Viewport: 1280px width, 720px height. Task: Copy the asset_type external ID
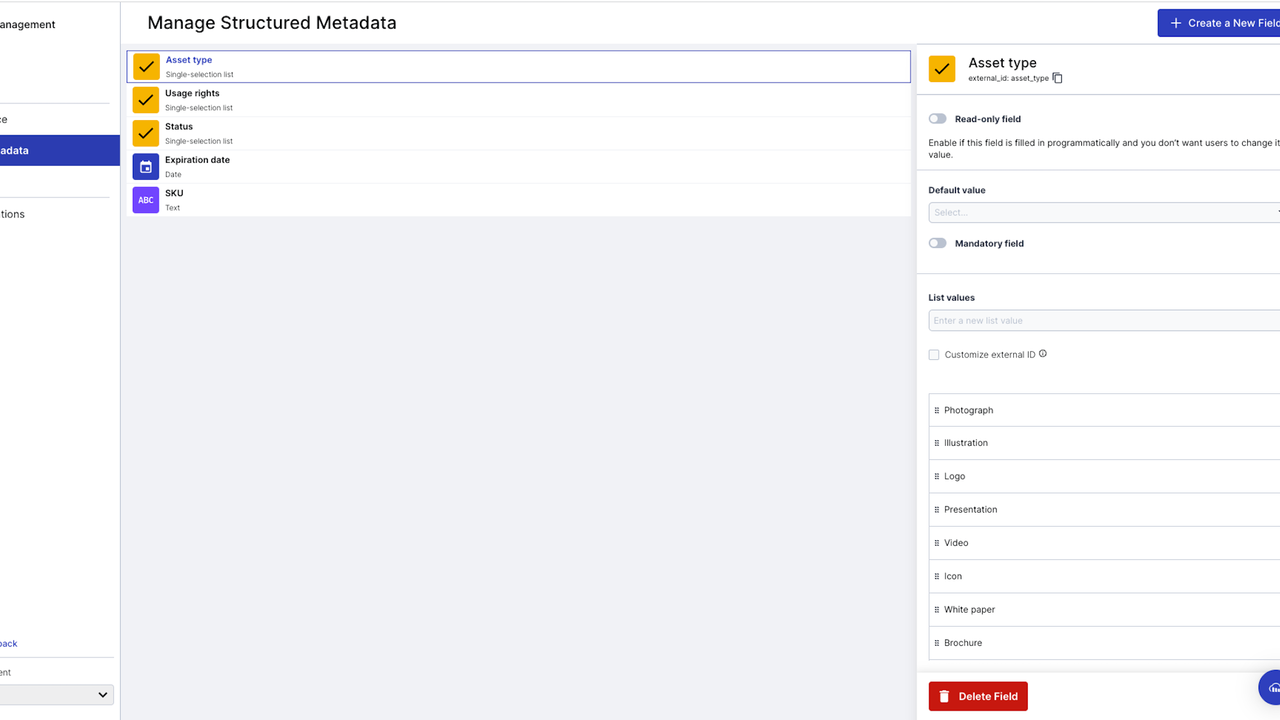coord(1058,78)
